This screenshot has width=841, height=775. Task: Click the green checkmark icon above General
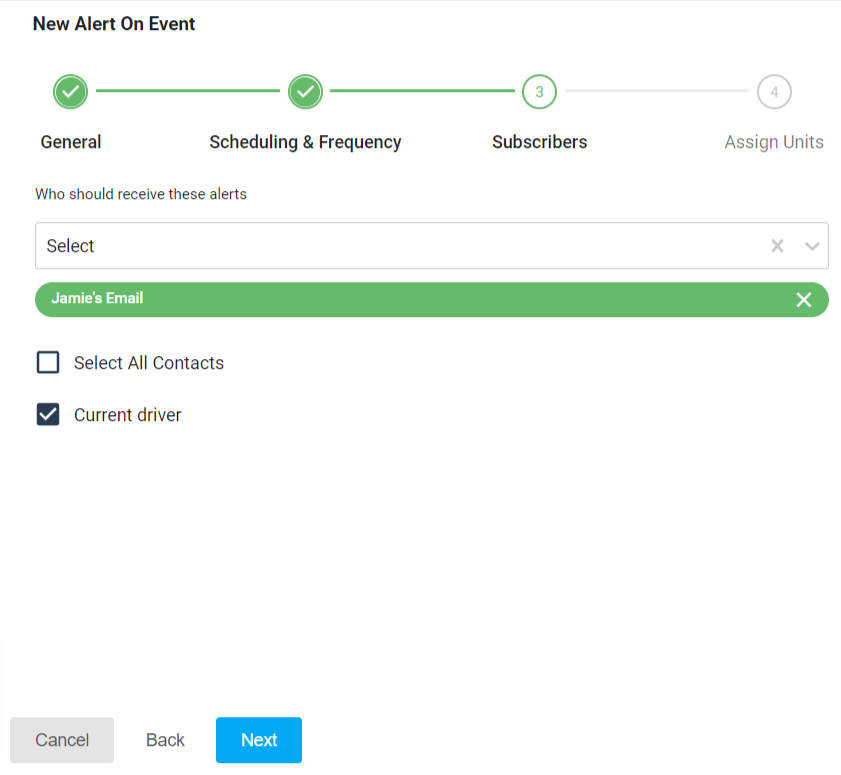(70, 91)
